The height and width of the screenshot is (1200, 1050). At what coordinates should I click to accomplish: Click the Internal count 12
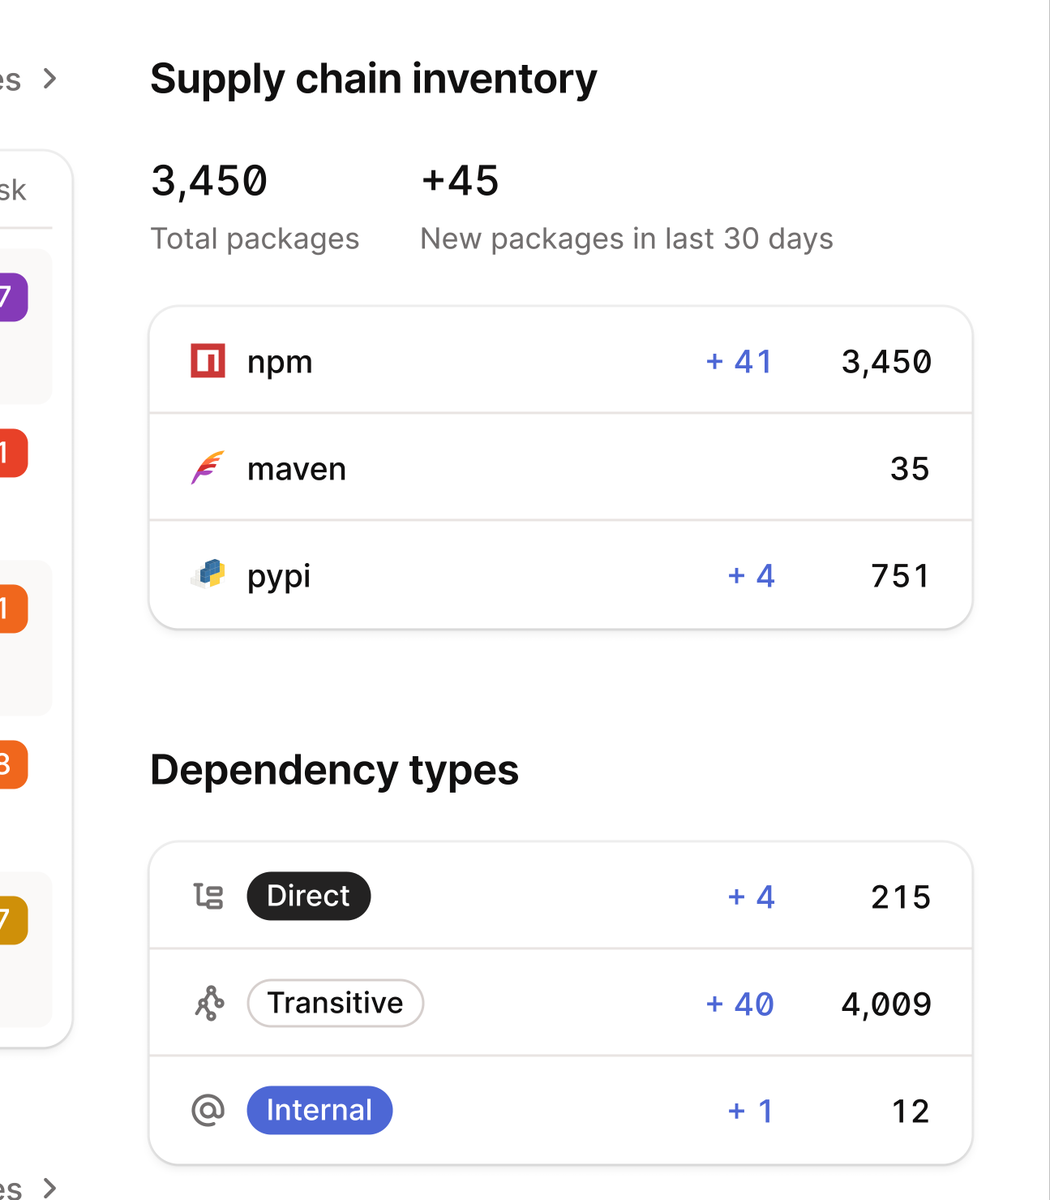tap(911, 1110)
